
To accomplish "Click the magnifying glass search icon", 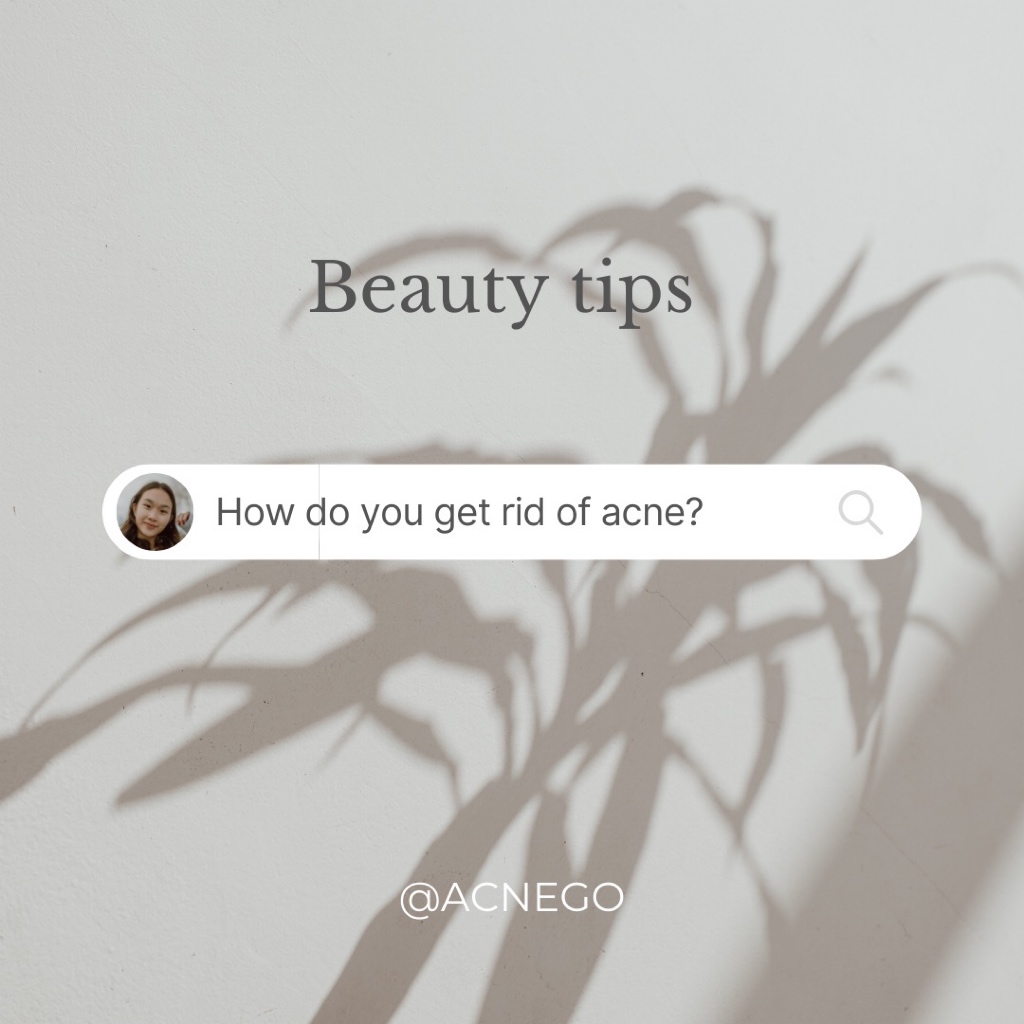I will 861,513.
